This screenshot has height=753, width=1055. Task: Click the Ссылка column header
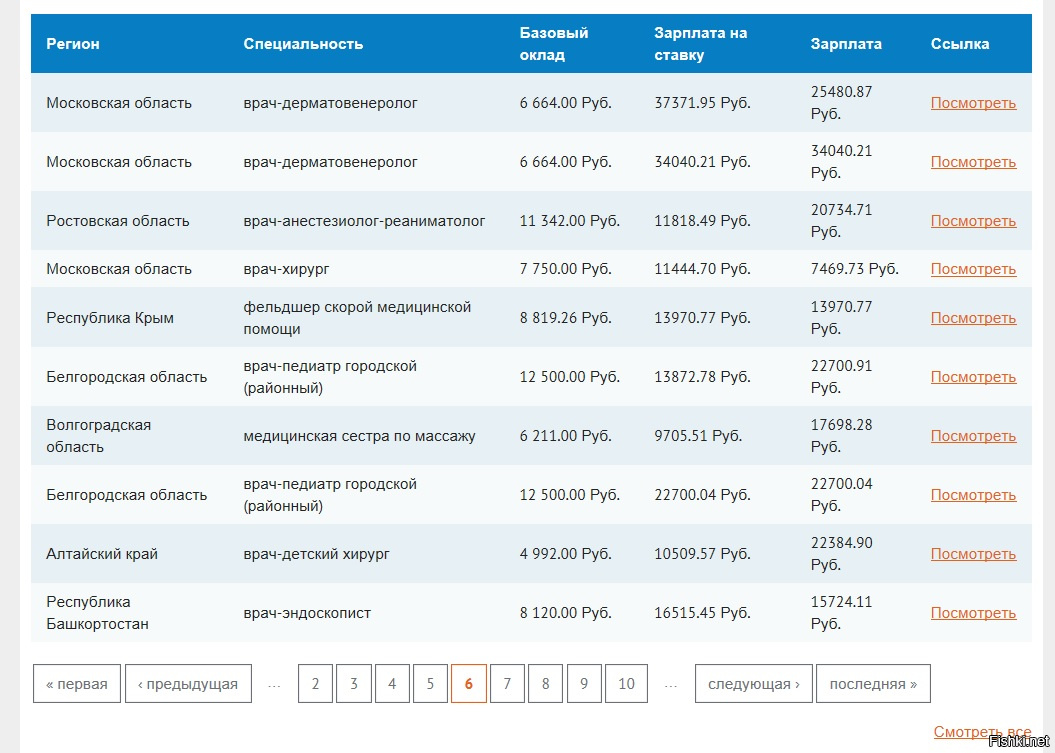click(959, 44)
